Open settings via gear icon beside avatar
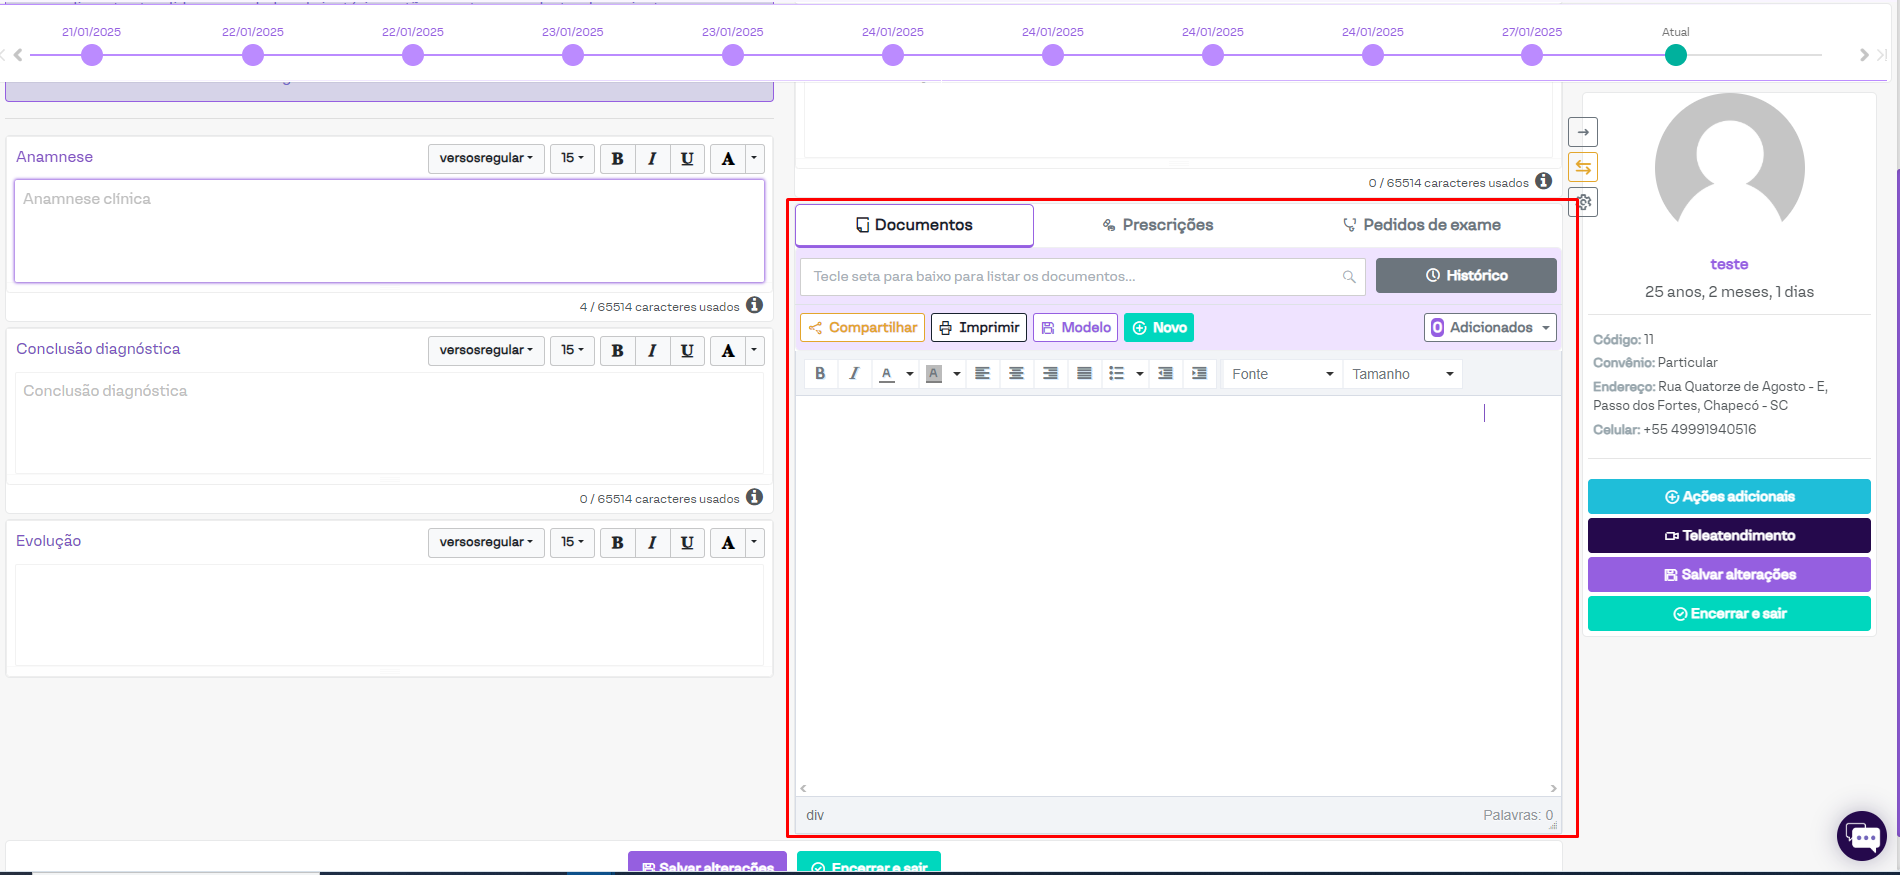 coord(1584,202)
